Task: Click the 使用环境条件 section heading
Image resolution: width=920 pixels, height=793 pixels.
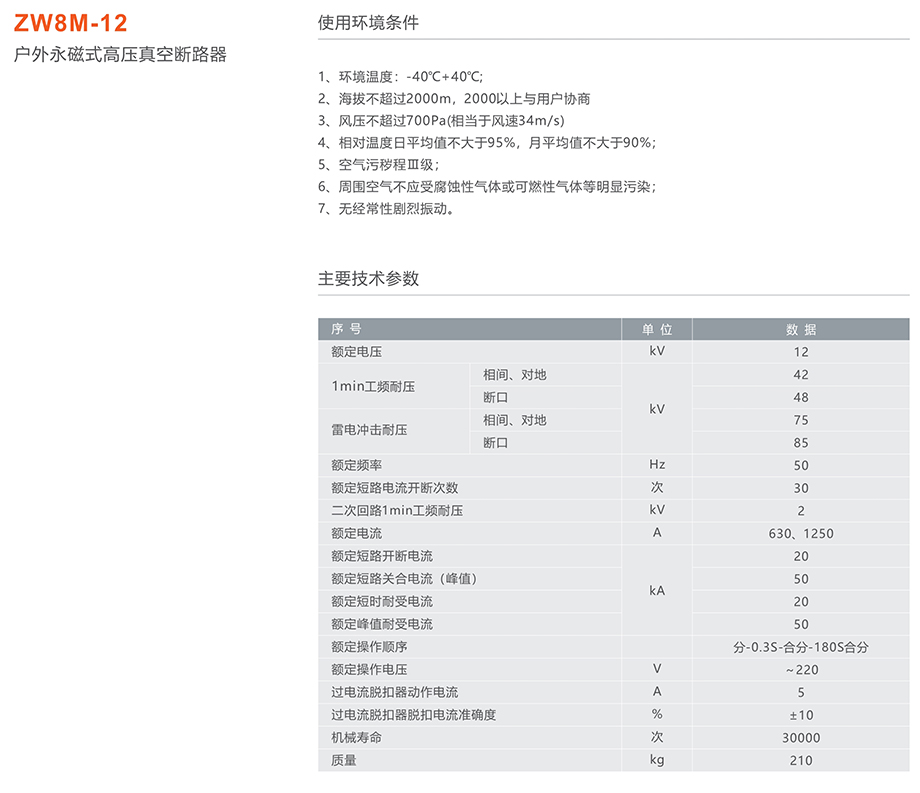Action: coord(367,22)
